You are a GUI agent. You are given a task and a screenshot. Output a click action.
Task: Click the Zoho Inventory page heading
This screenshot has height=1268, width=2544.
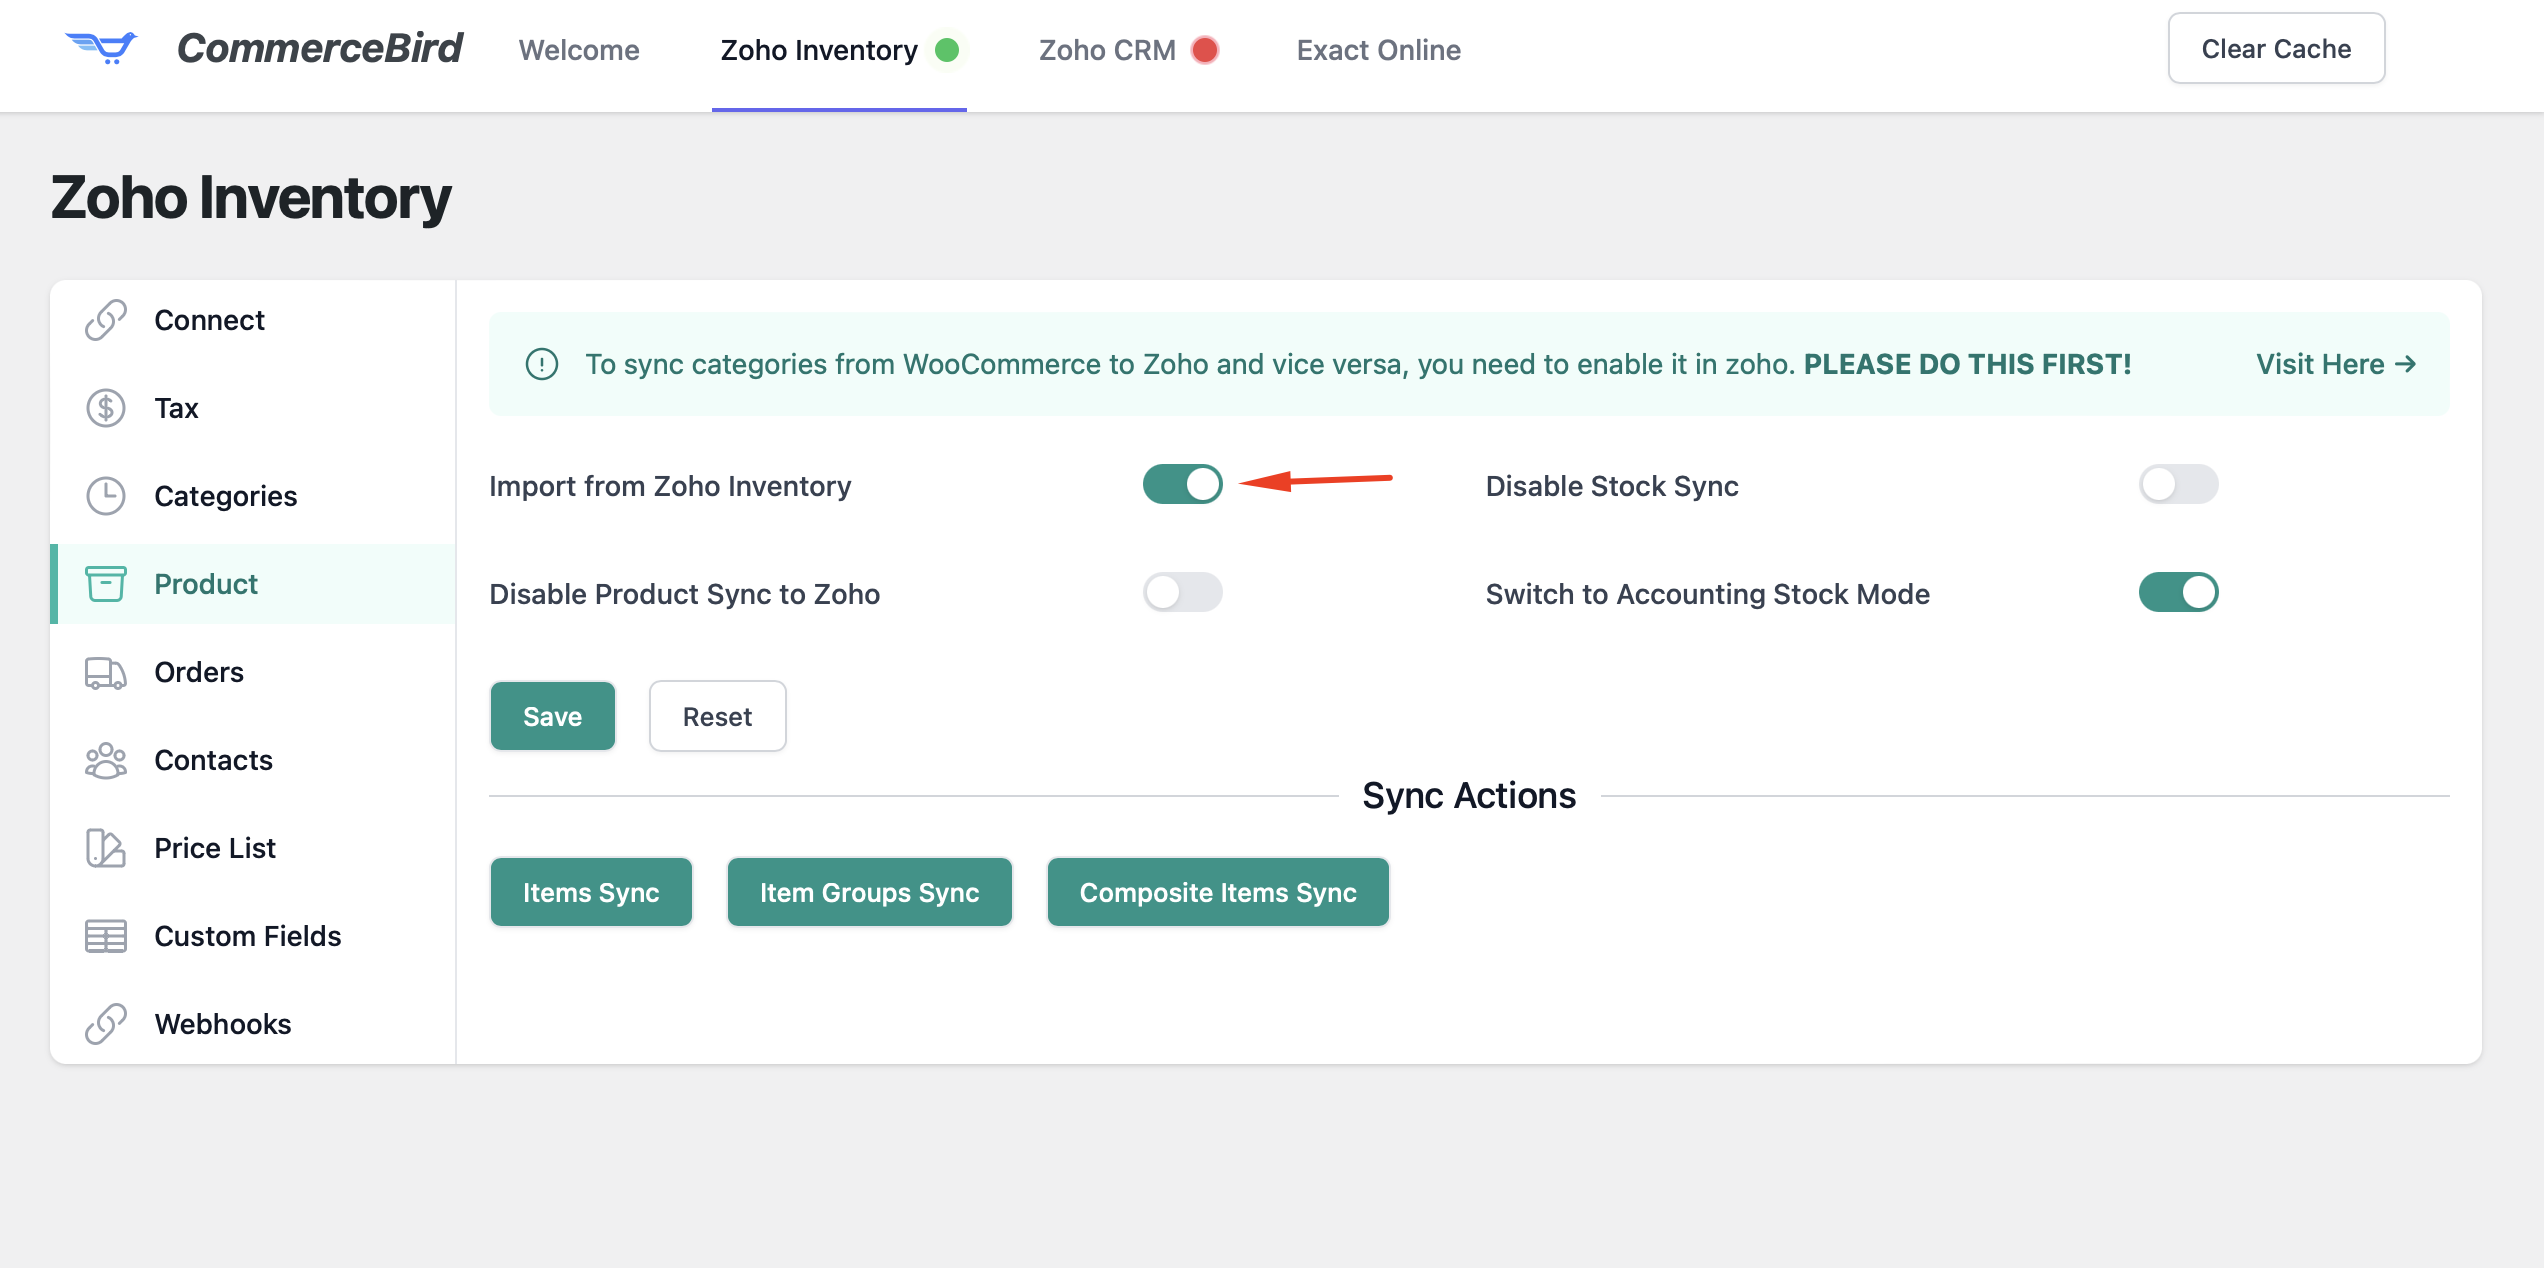pos(251,198)
